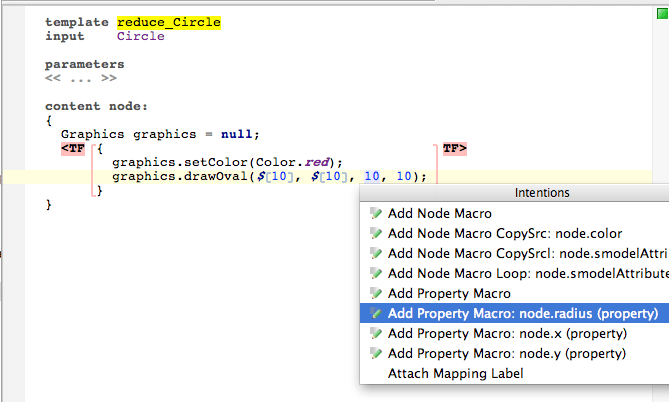The width and height of the screenshot is (669, 402).
Task: Click pencil icon beside plain Add Property Macro
Action: click(376, 294)
